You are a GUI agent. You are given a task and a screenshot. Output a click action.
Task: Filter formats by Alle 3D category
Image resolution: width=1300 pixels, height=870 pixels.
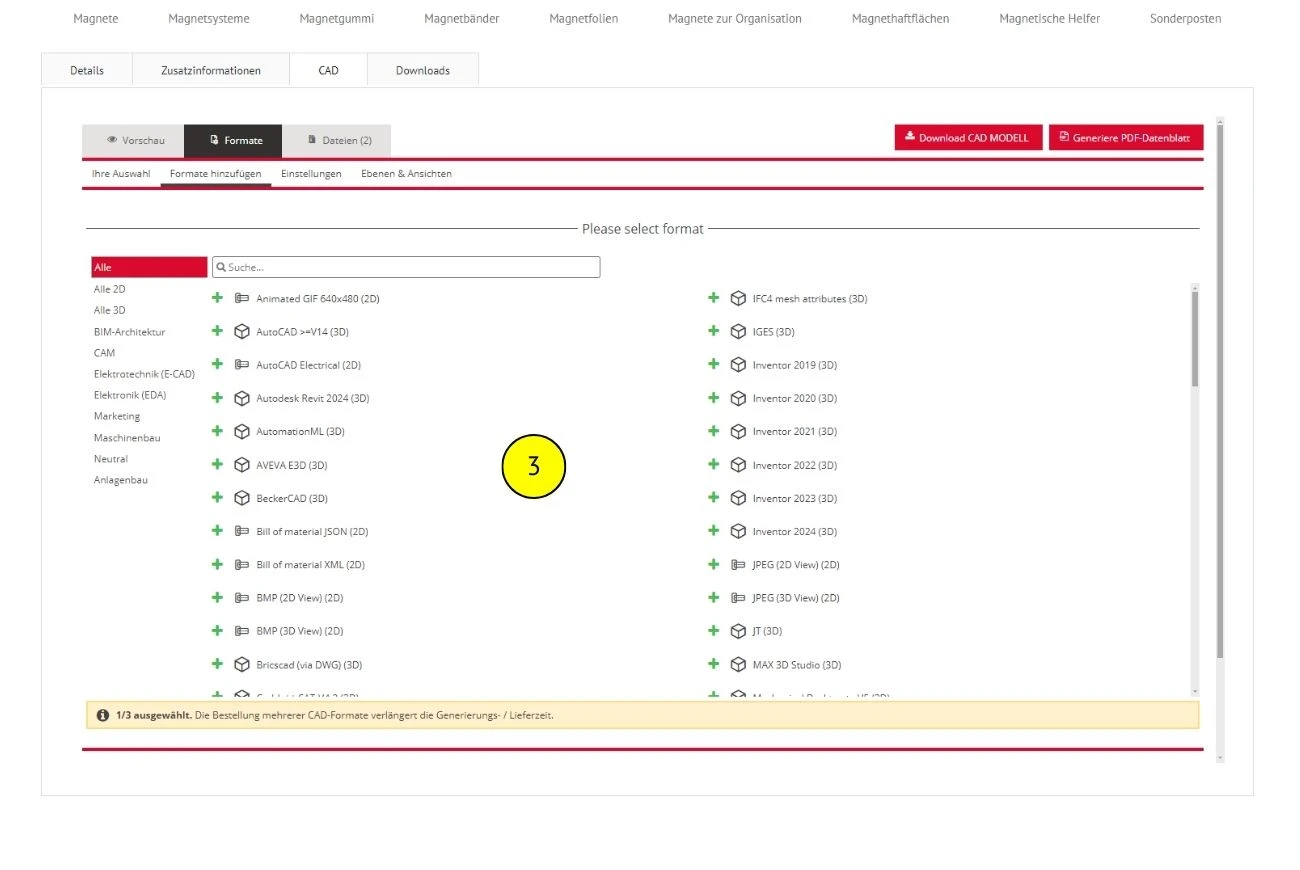(x=110, y=310)
